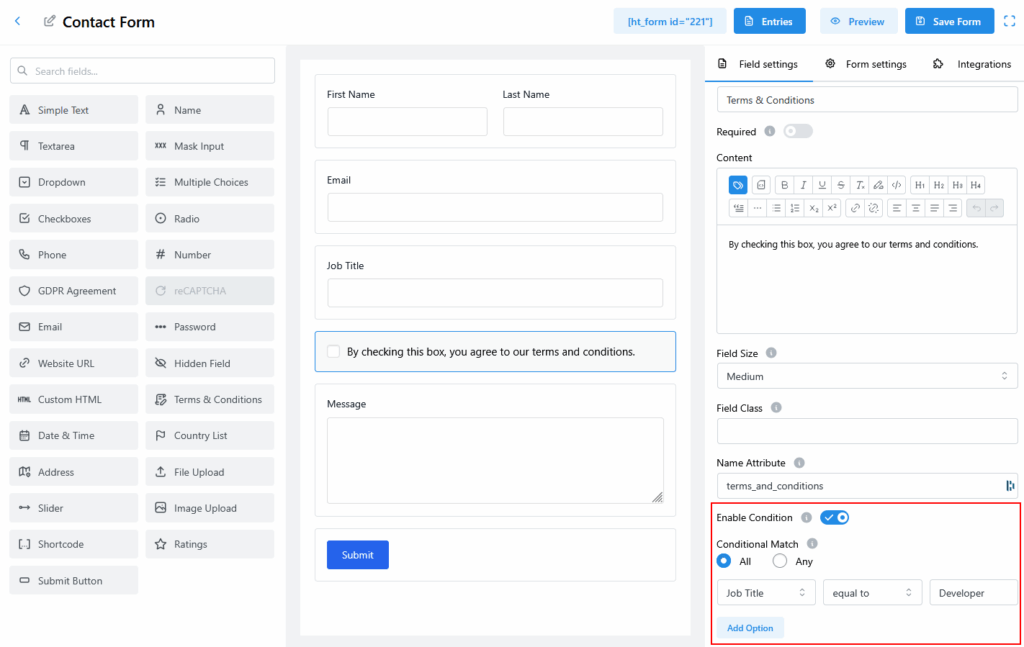Click the fullscreen expand icon

[x=1009, y=21]
